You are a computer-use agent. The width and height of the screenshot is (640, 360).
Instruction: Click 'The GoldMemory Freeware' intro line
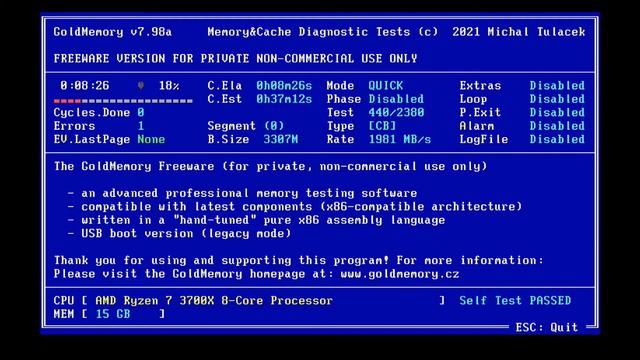[x=270, y=167]
